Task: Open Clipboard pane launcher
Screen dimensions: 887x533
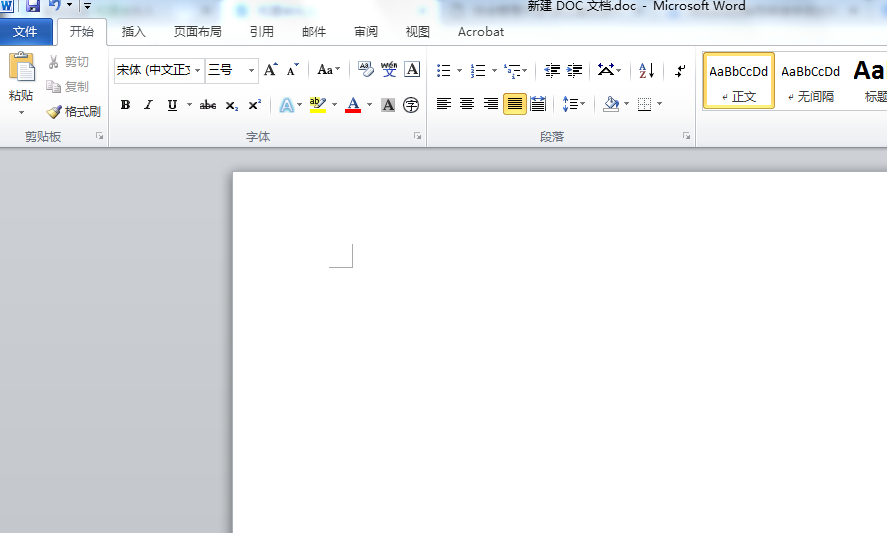Action: pos(100,136)
